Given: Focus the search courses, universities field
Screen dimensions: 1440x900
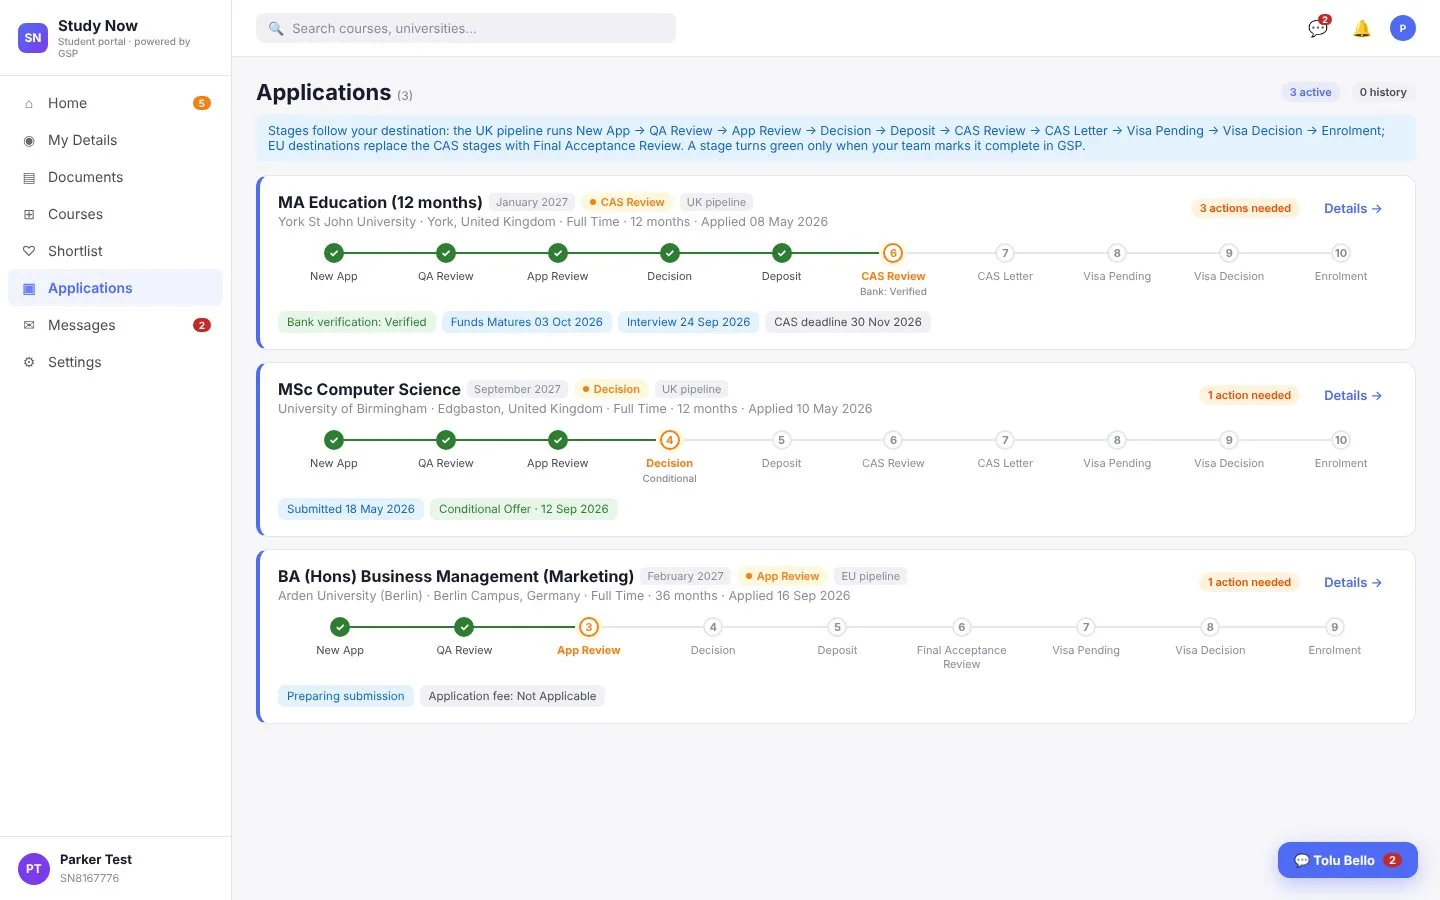Looking at the screenshot, I should tap(466, 28).
